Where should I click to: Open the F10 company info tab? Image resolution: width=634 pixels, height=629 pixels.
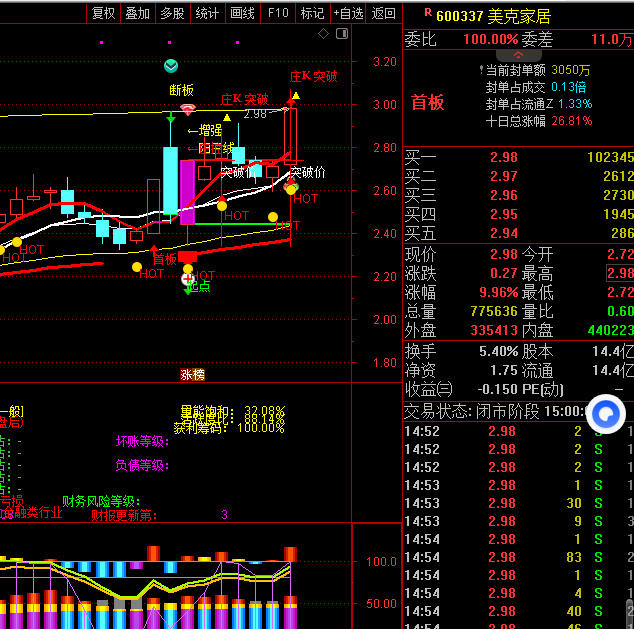(278, 13)
